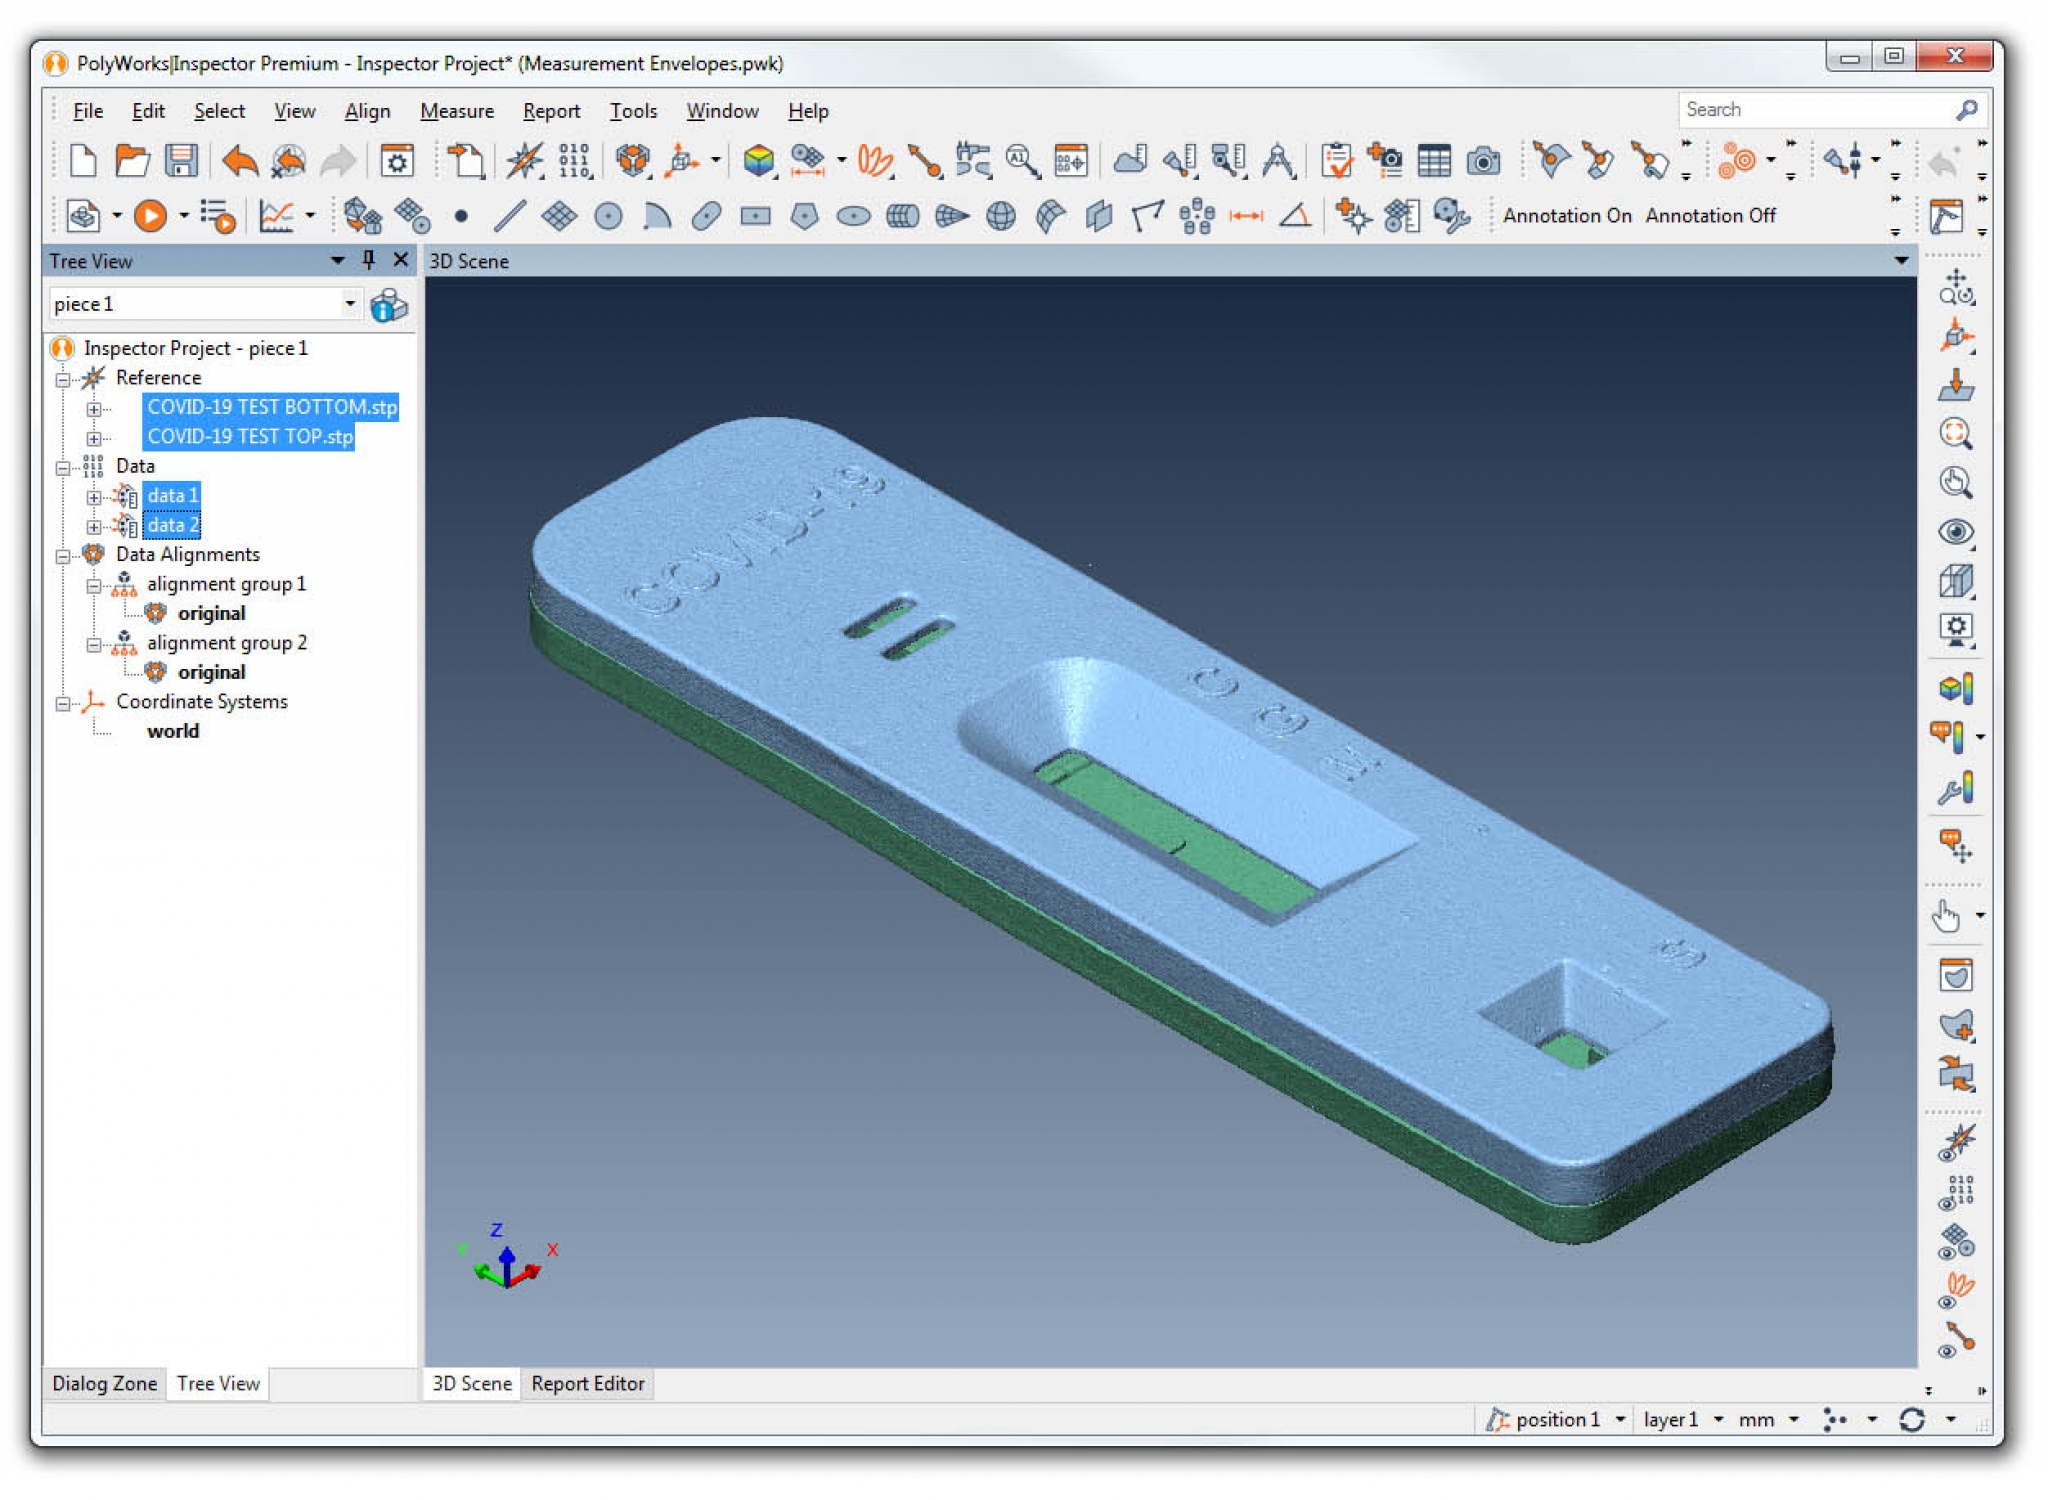This screenshot has height=1500, width=2048.
Task: Create a rectangle feature from toolbar
Action: tap(755, 216)
